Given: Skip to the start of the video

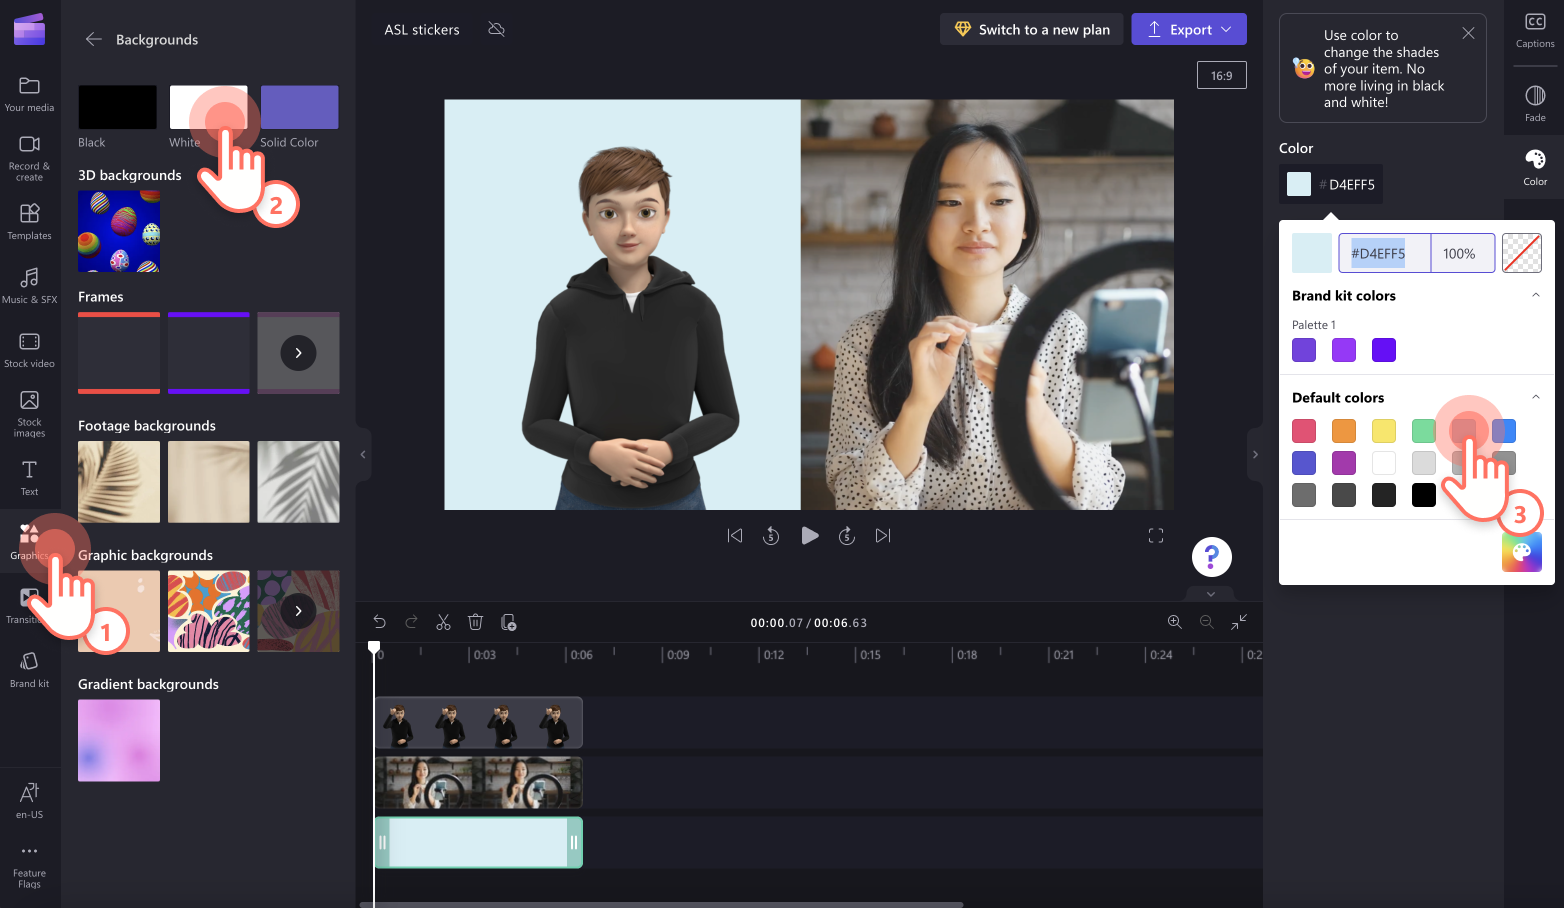Looking at the screenshot, I should tap(735, 536).
